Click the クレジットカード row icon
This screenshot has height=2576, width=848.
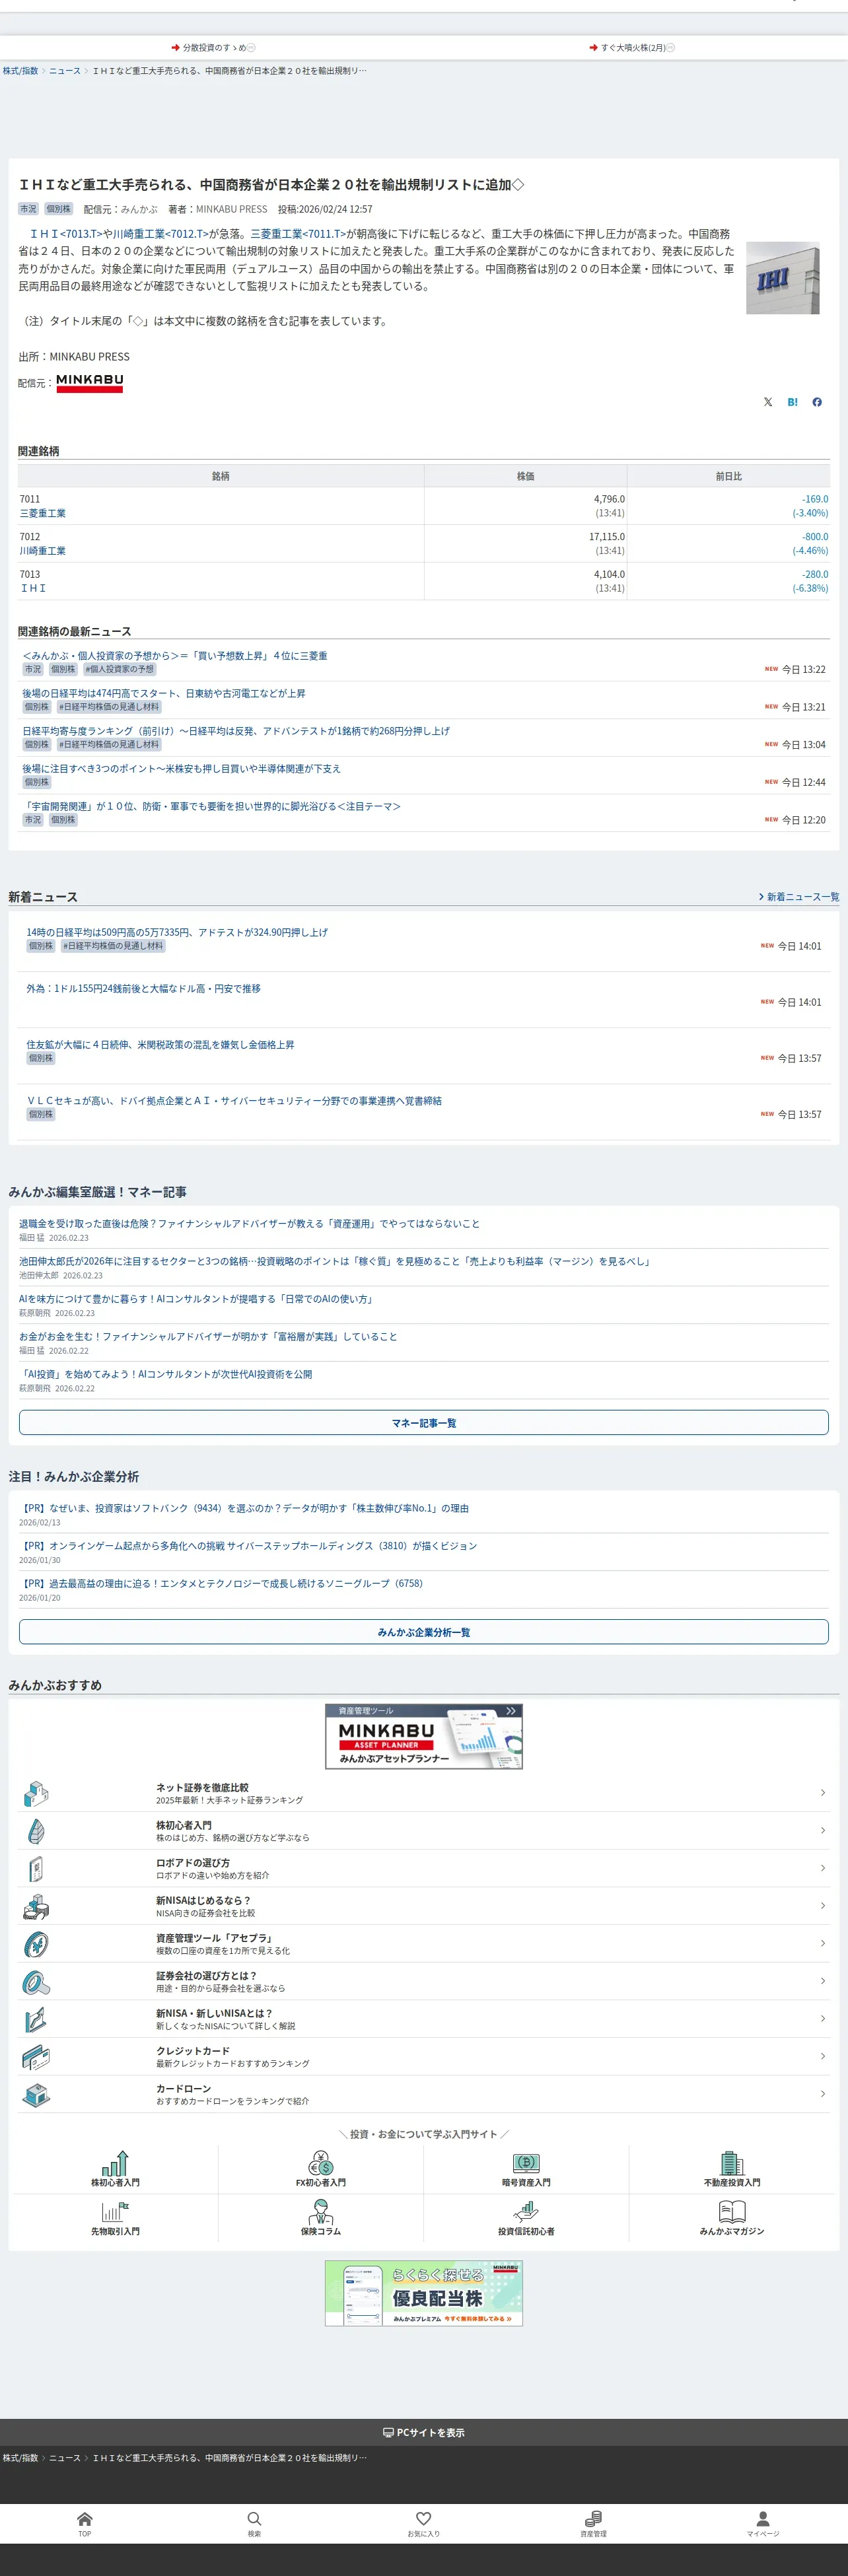(x=36, y=2056)
